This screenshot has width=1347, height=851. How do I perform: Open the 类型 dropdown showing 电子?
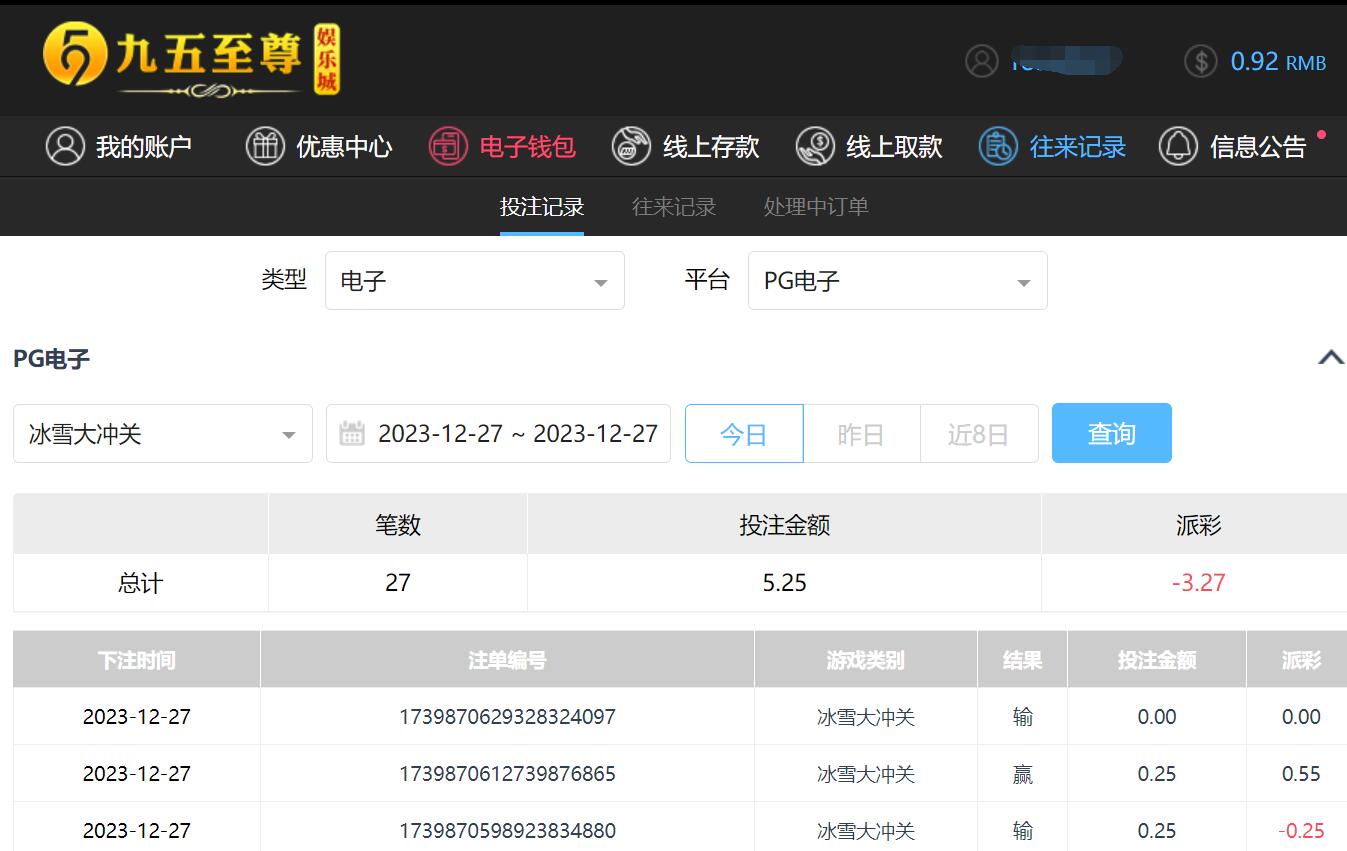pyautogui.click(x=474, y=281)
